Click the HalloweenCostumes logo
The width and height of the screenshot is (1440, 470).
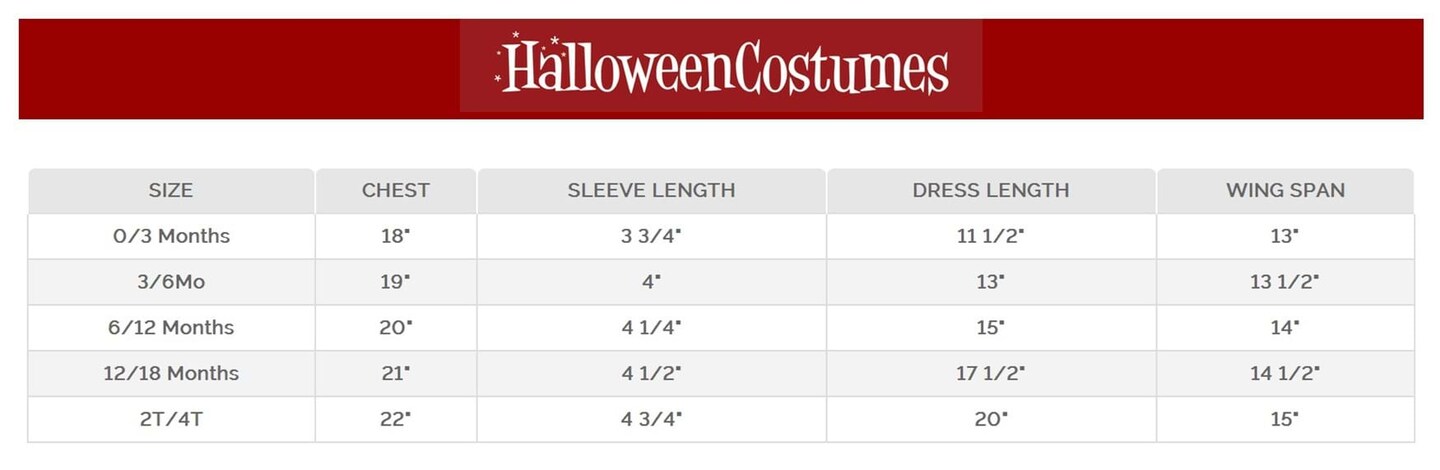coord(721,66)
